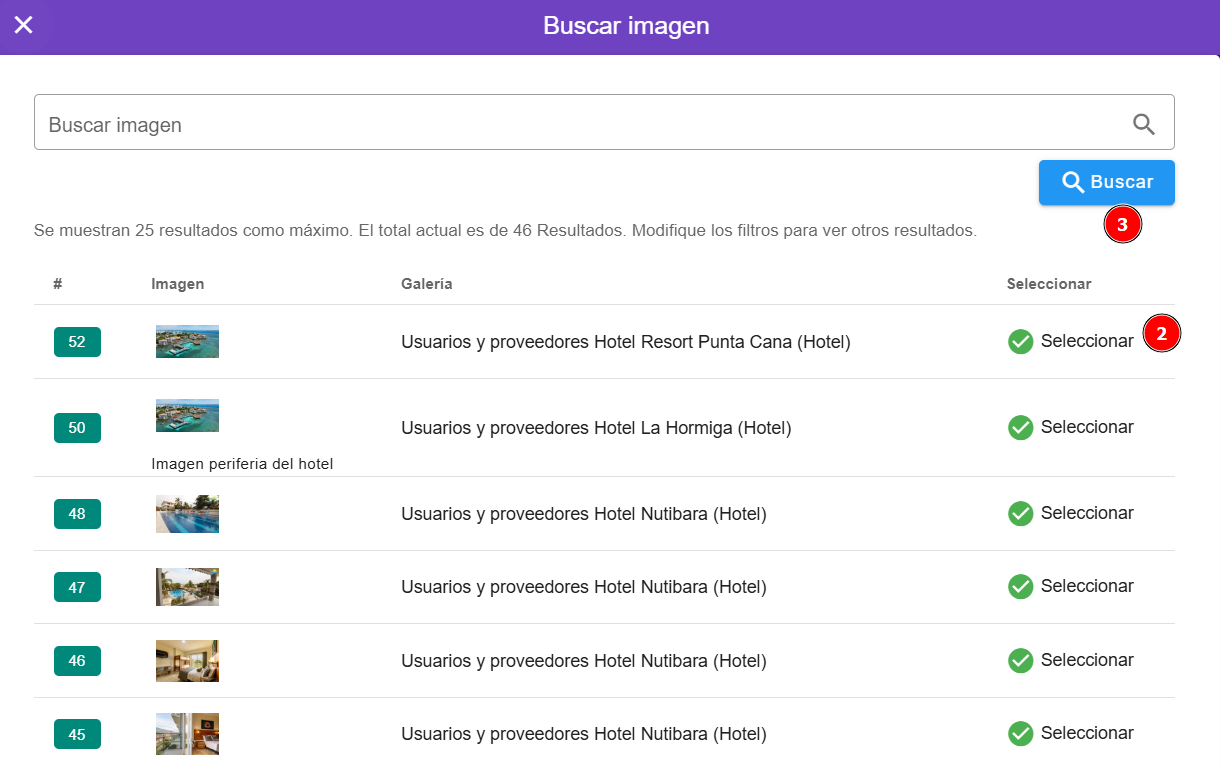The height and width of the screenshot is (770, 1221).
Task: Close the Buscar imagen dialog
Action: (x=24, y=25)
